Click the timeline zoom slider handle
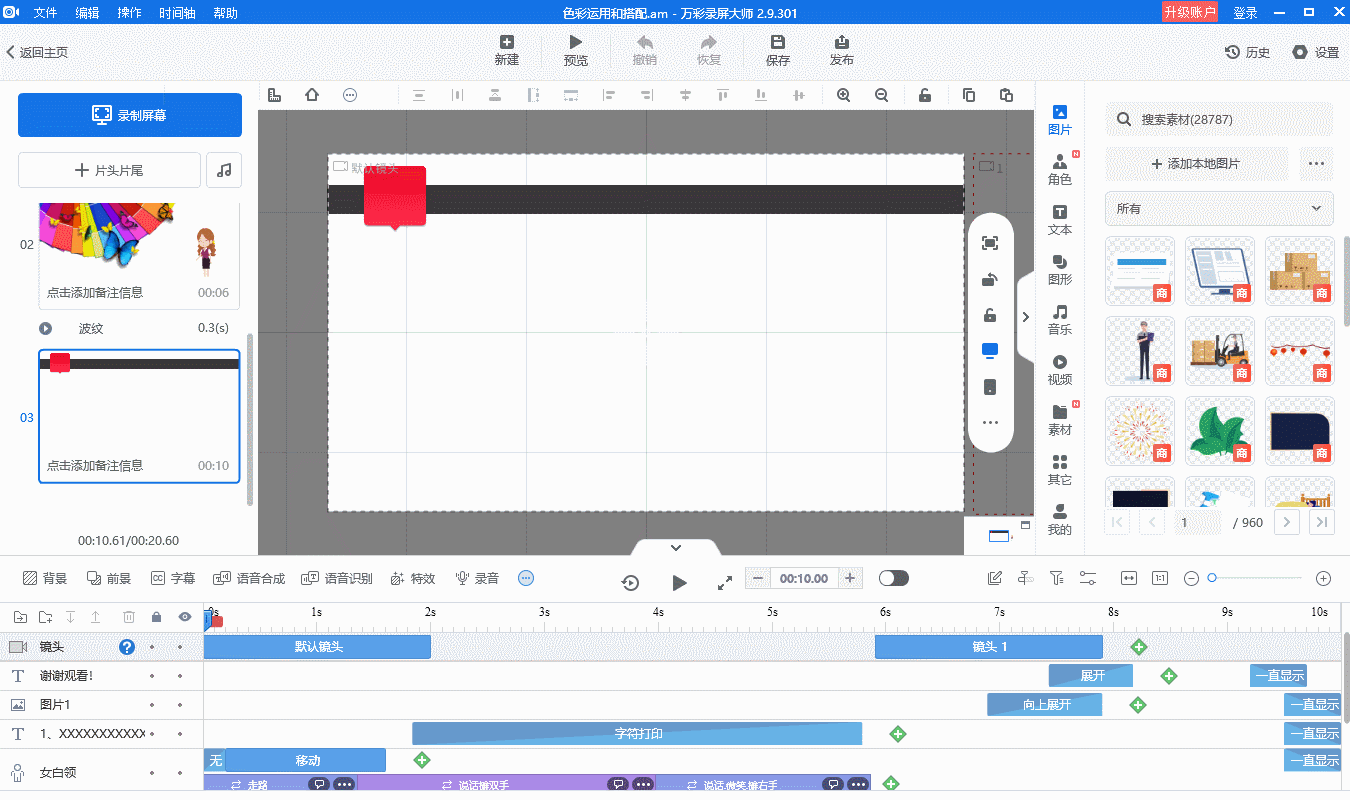Image resolution: width=1350 pixels, height=800 pixels. click(1212, 578)
